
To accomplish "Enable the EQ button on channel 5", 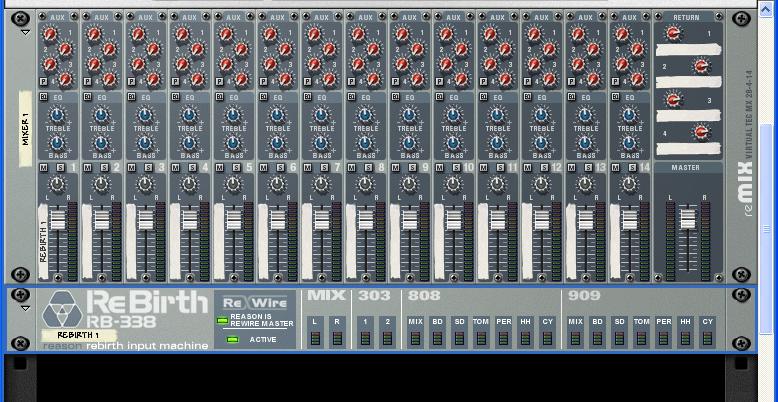I will (x=219, y=97).
